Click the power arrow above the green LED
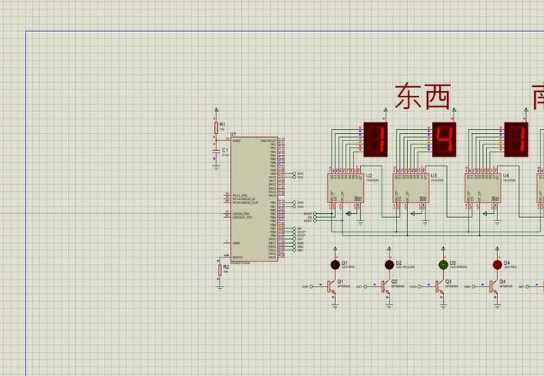Viewport: 544px width, 376px height. click(443, 249)
